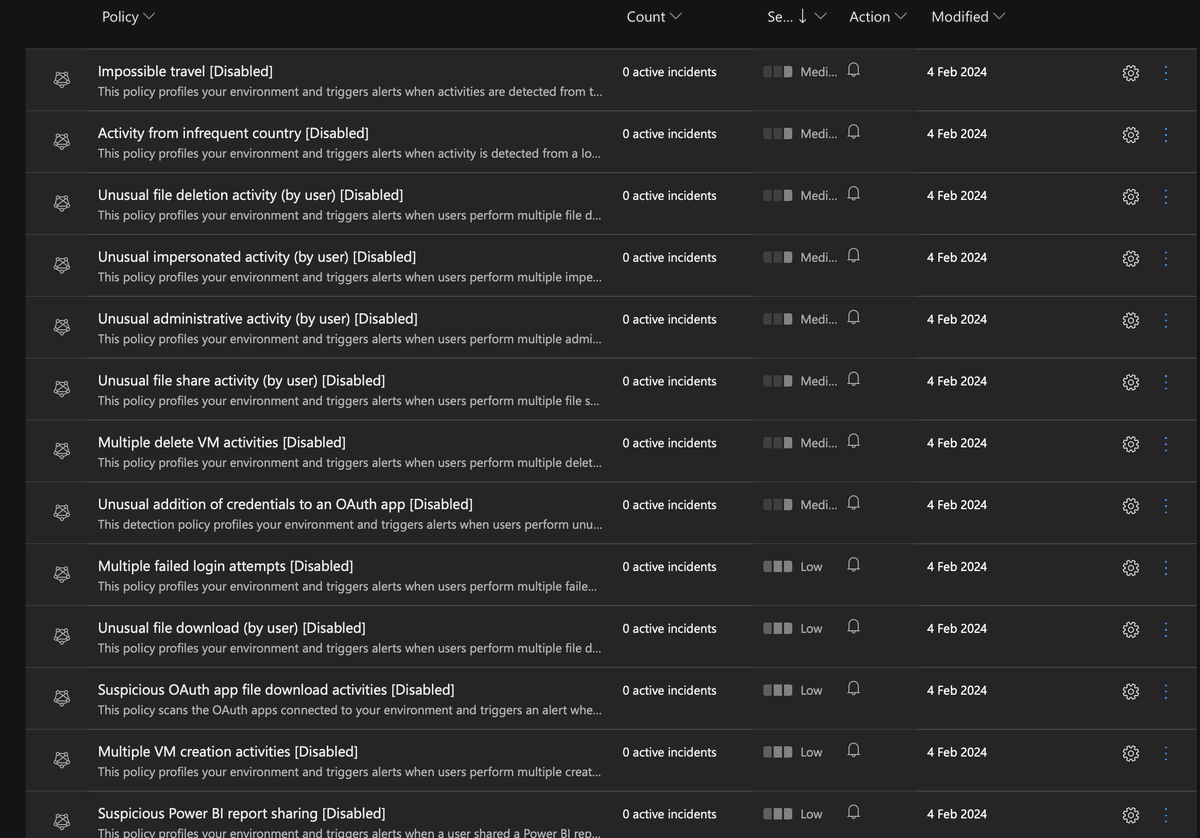Viewport: 1200px width, 838px height.
Task: Click '4 Feb 2024' date for Impossible travel
Action: (x=956, y=72)
